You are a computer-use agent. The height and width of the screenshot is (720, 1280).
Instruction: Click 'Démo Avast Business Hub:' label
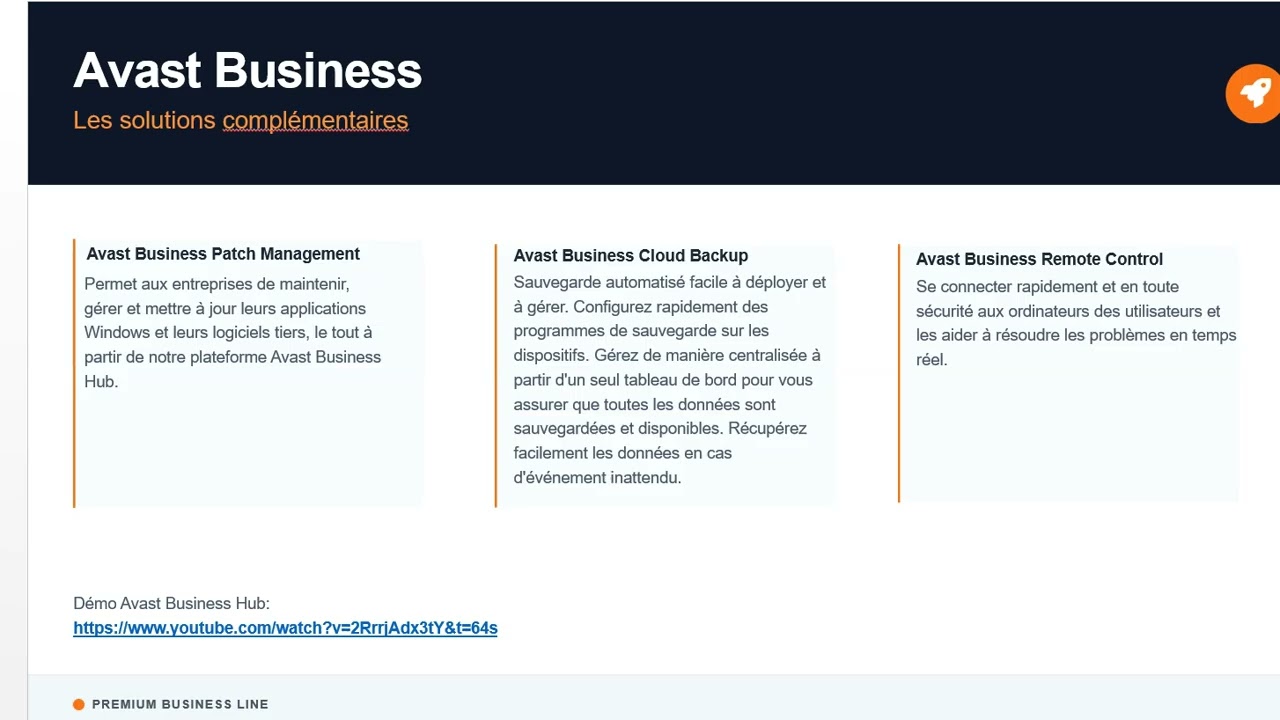[171, 603]
